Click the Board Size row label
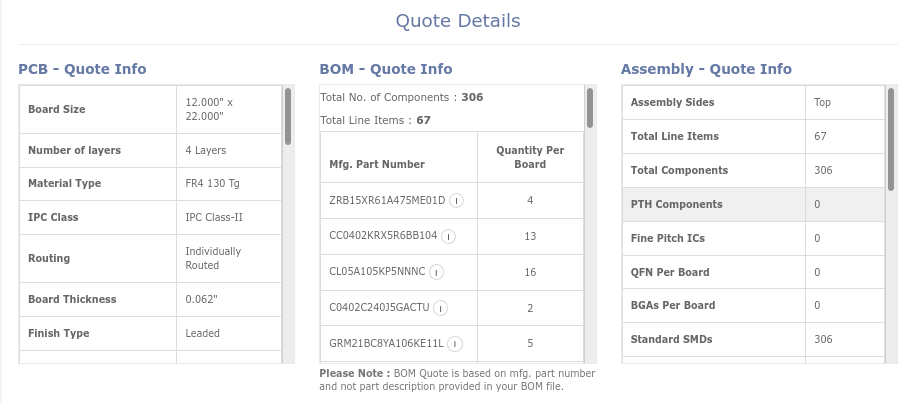 coord(57,109)
